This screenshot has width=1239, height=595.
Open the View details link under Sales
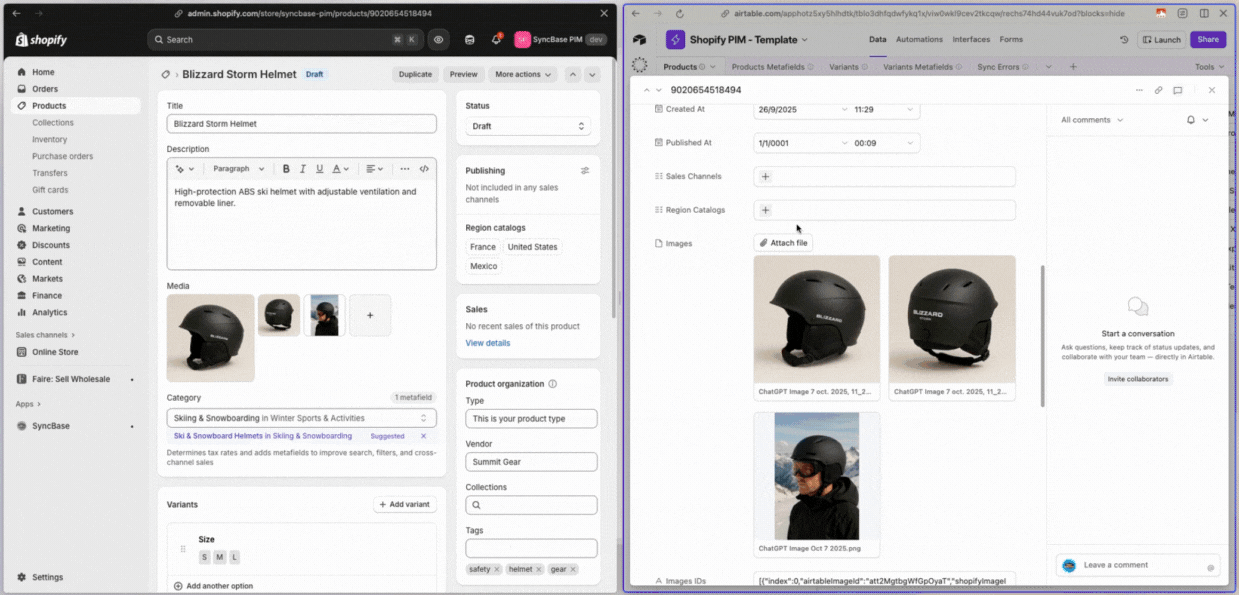pyautogui.click(x=488, y=343)
